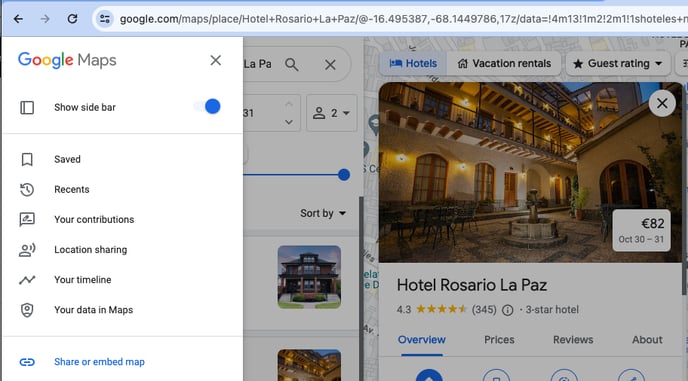Adjust the price range slider handle

point(344,175)
